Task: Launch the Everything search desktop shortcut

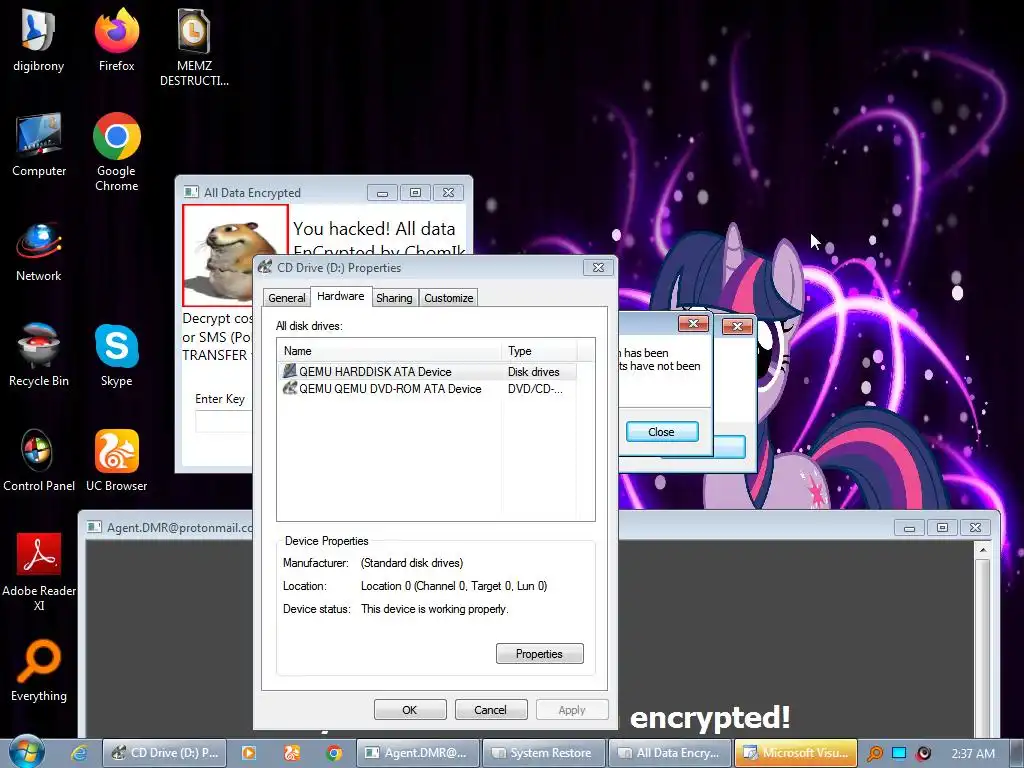Action: click(x=39, y=670)
